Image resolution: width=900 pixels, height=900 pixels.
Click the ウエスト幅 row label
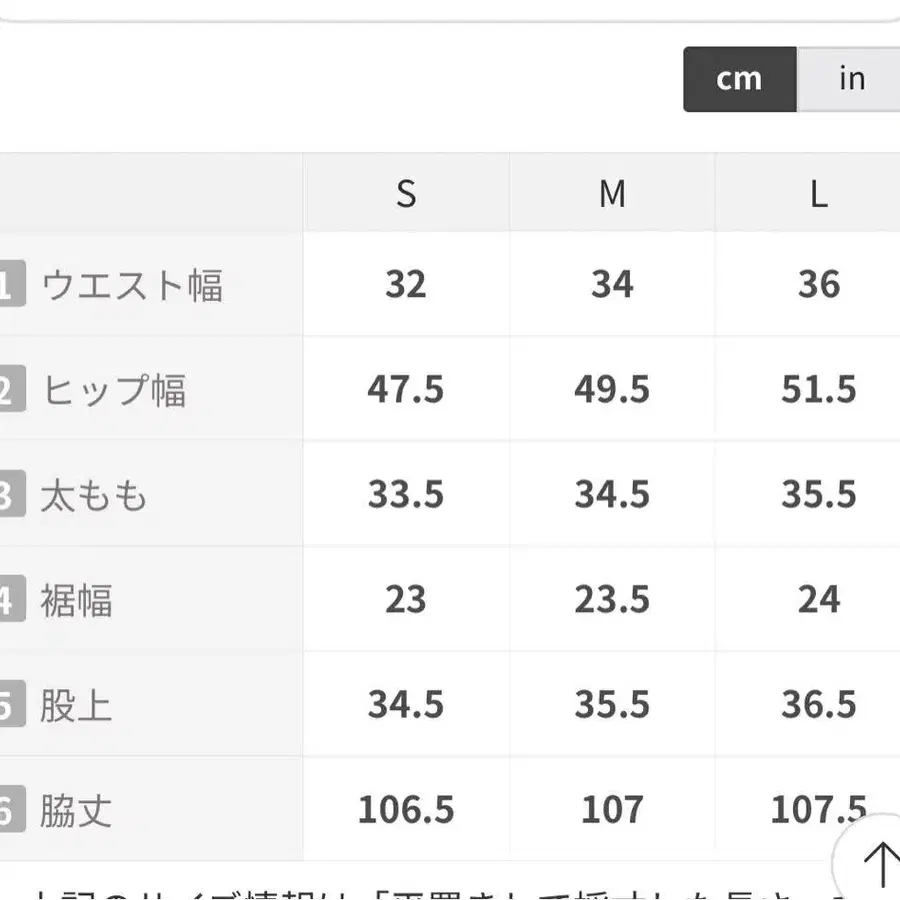(x=131, y=286)
